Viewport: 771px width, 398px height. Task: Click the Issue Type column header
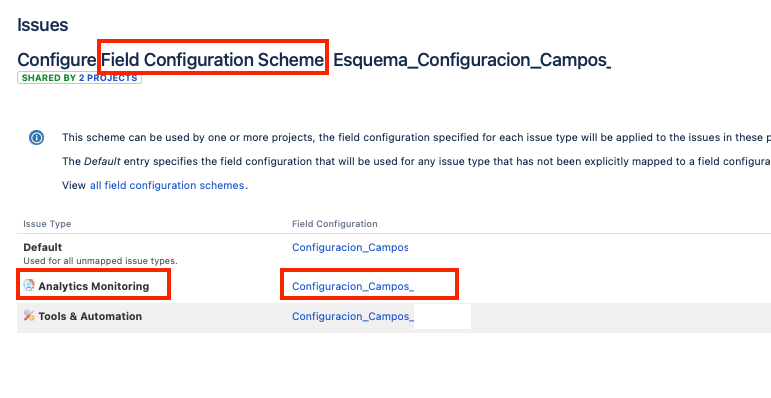coord(47,224)
